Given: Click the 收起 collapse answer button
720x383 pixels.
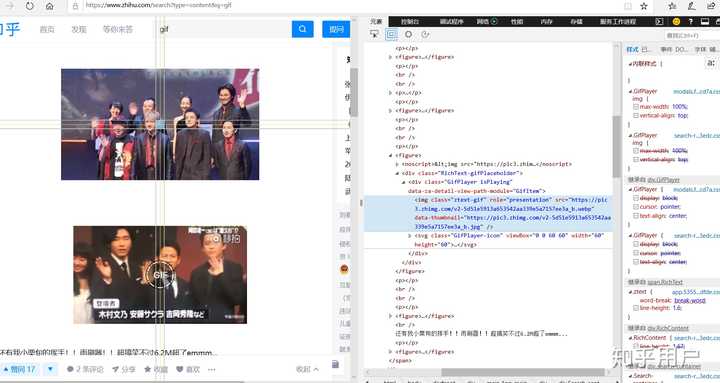Looking at the screenshot, I should tap(307, 369).
